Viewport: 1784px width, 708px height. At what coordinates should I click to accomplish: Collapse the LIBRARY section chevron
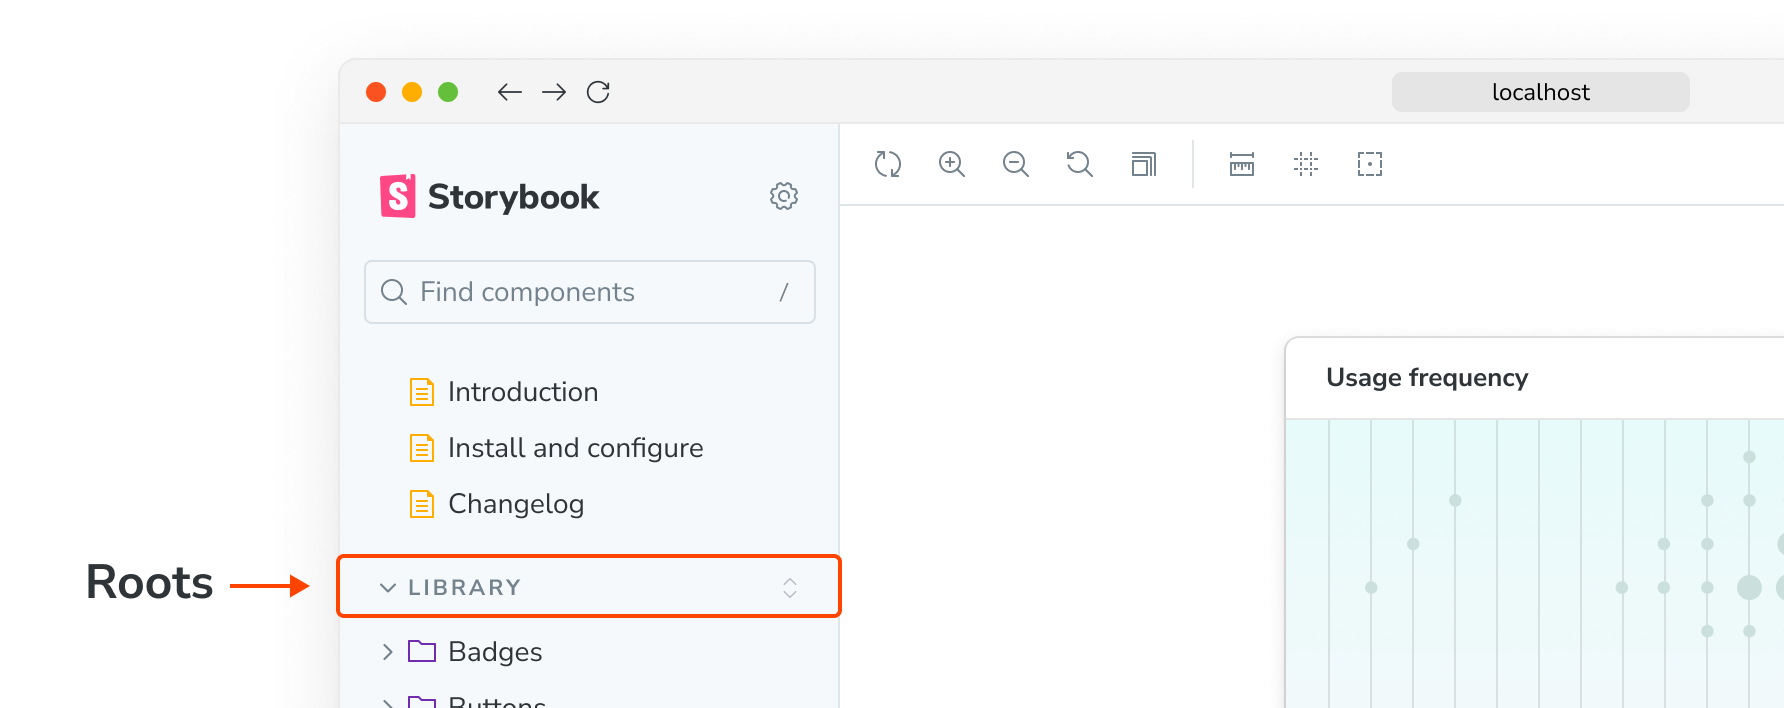point(388,587)
